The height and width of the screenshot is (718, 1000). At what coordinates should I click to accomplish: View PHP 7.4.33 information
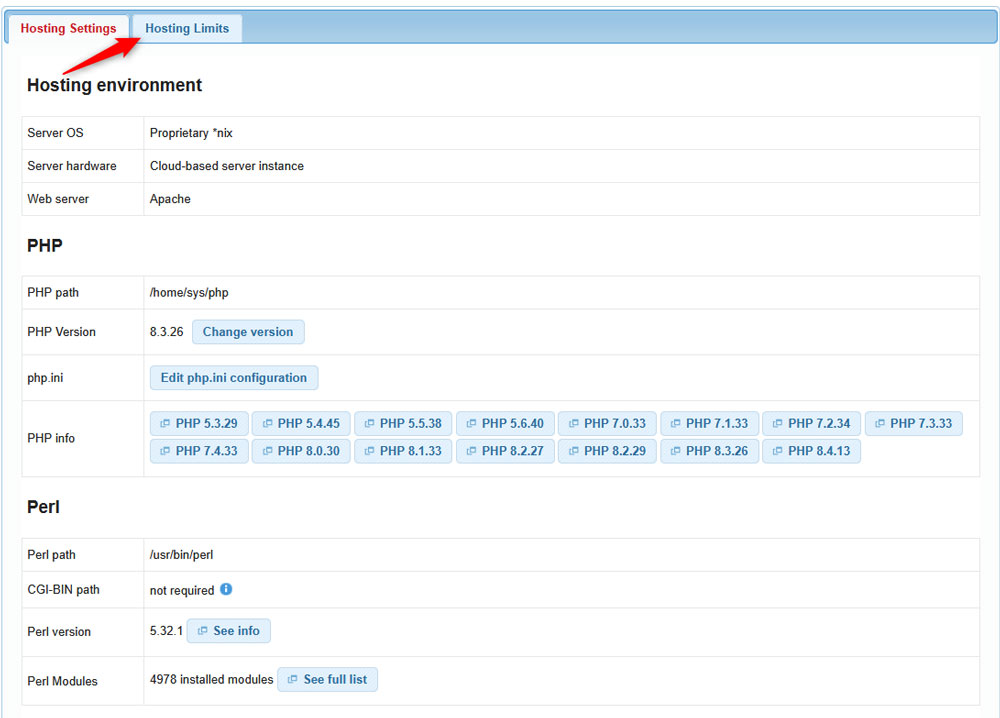(198, 450)
